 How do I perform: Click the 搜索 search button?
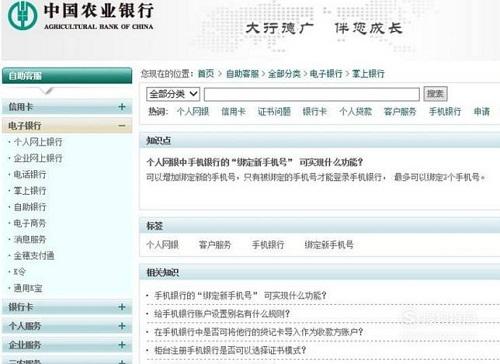coord(435,94)
